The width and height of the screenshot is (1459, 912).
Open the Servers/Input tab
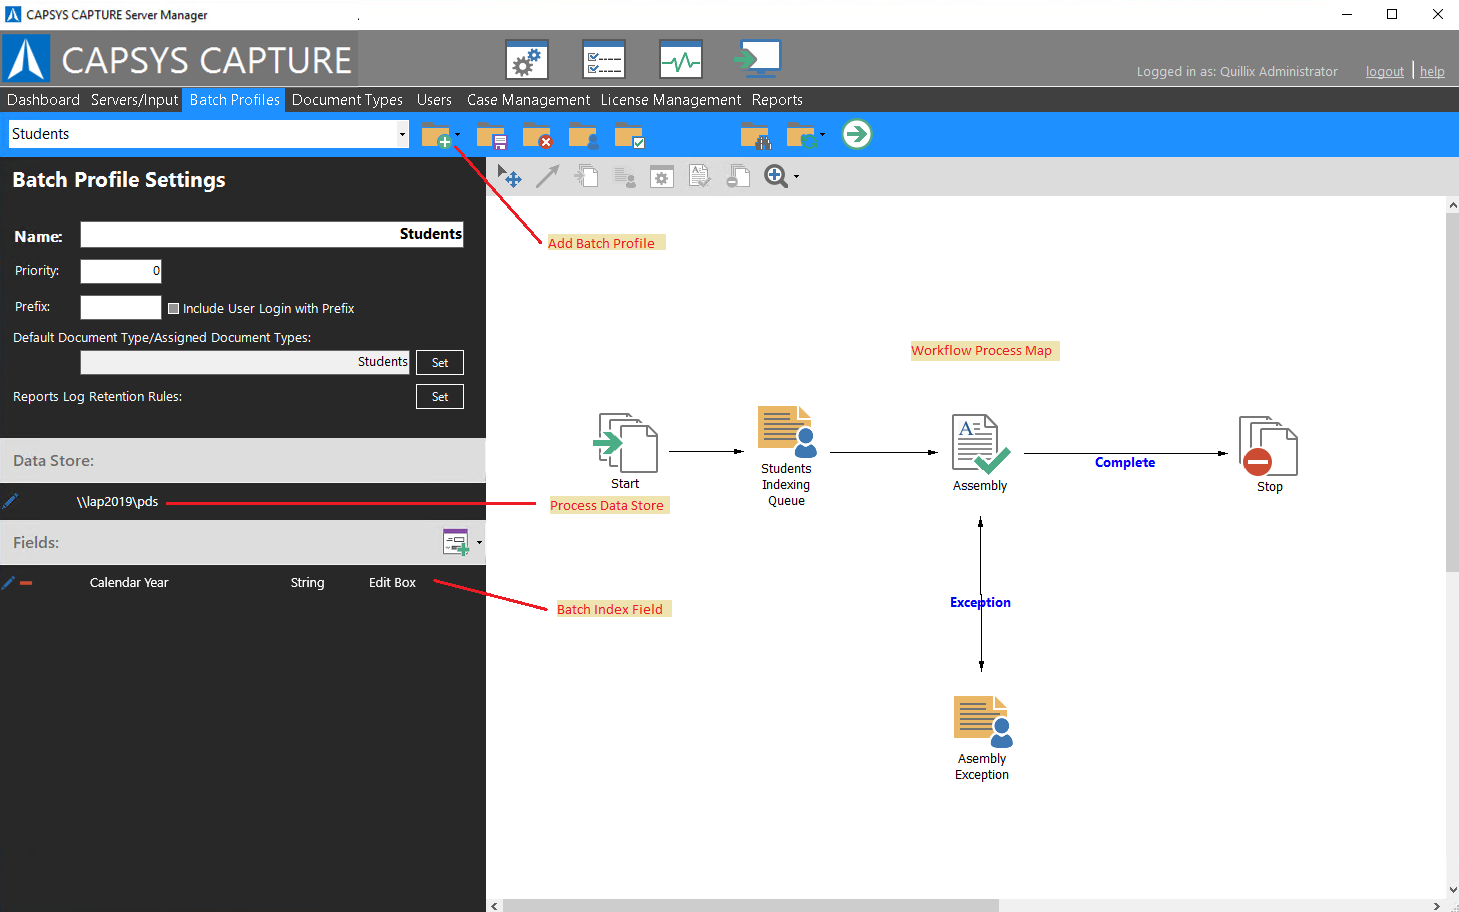pyautogui.click(x=134, y=100)
